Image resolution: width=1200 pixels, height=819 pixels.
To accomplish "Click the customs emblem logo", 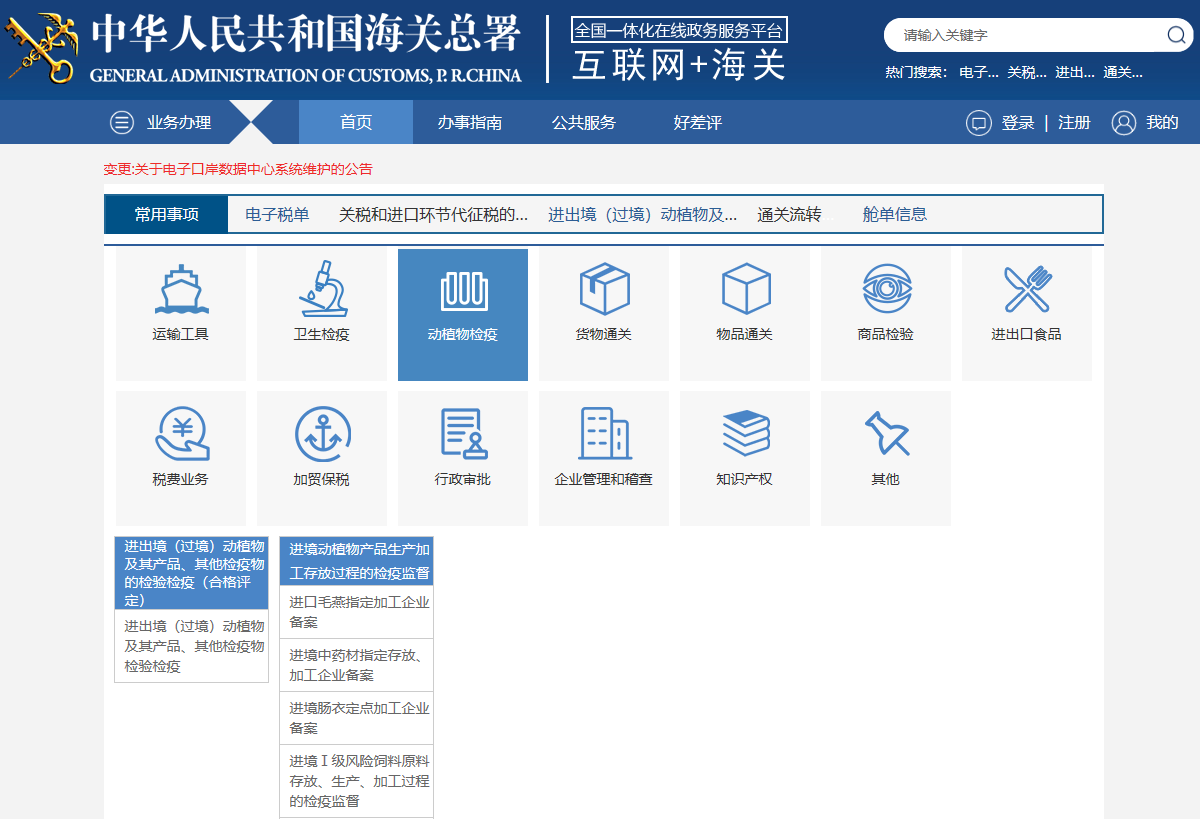I will [42, 47].
